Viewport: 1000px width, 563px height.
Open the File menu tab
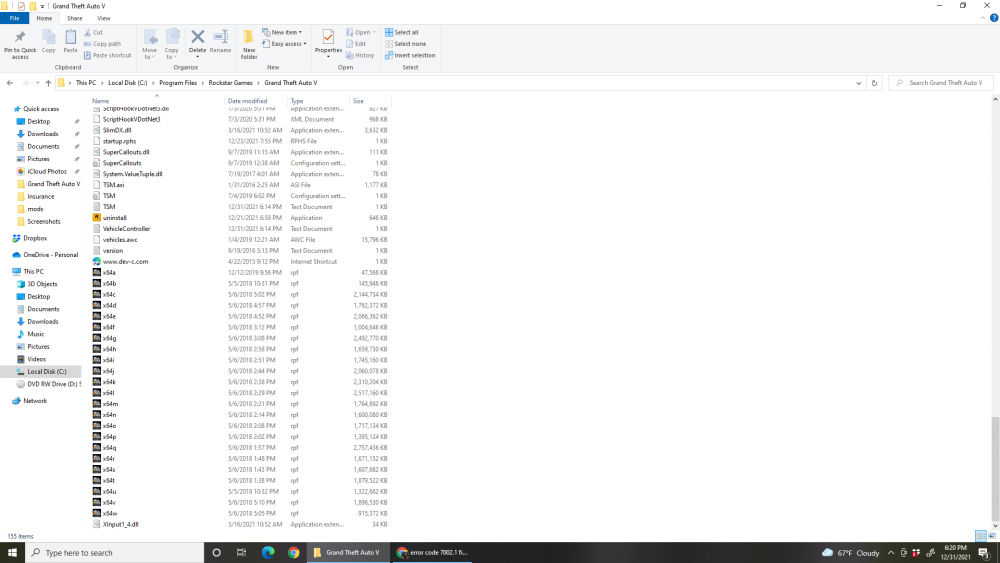tap(14, 18)
